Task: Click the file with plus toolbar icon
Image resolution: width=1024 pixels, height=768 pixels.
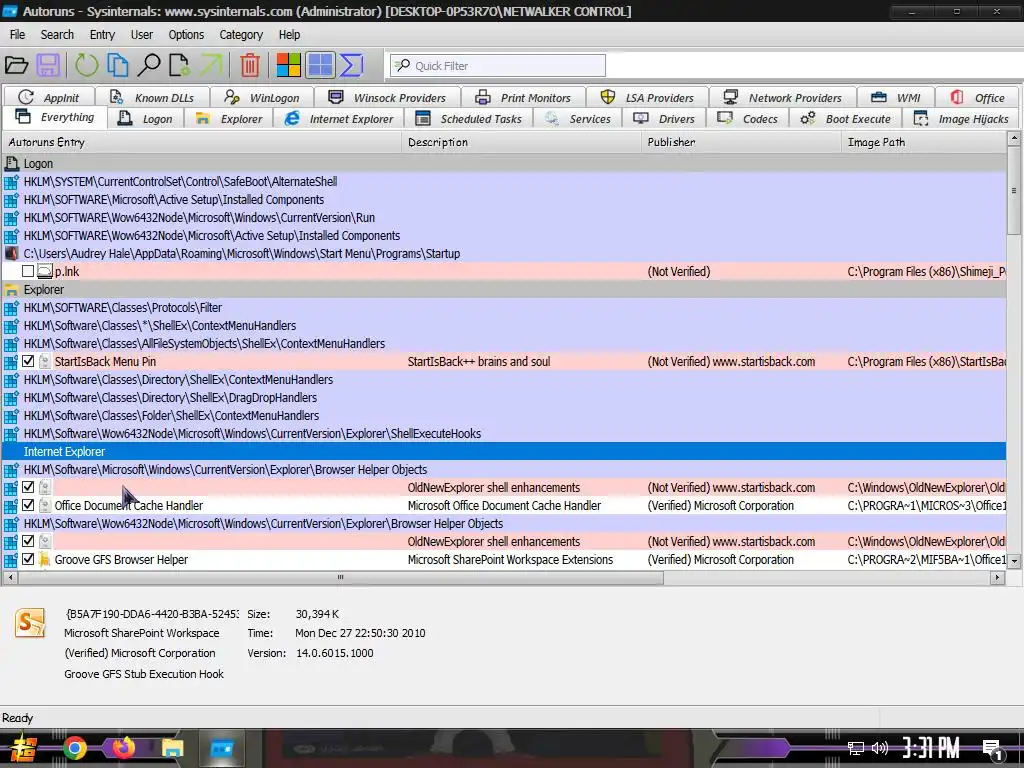Action: point(179,65)
